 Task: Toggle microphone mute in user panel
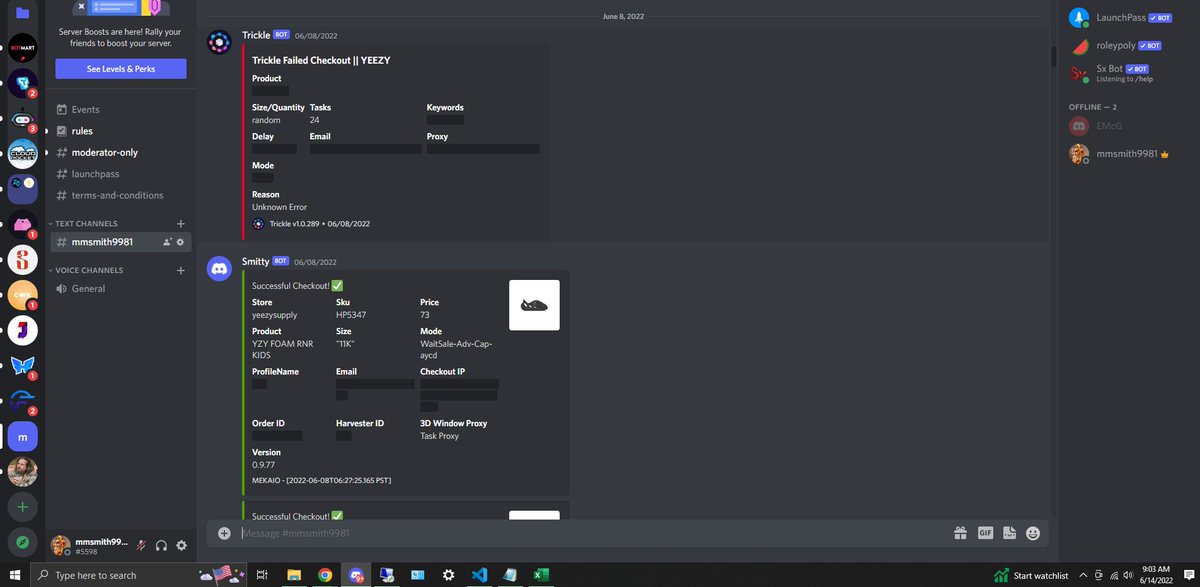[142, 545]
